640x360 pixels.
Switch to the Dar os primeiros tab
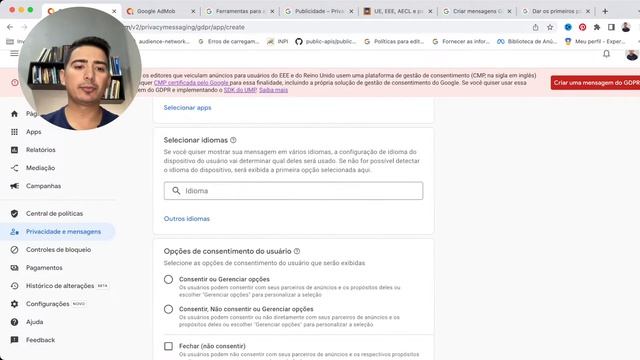(556, 11)
